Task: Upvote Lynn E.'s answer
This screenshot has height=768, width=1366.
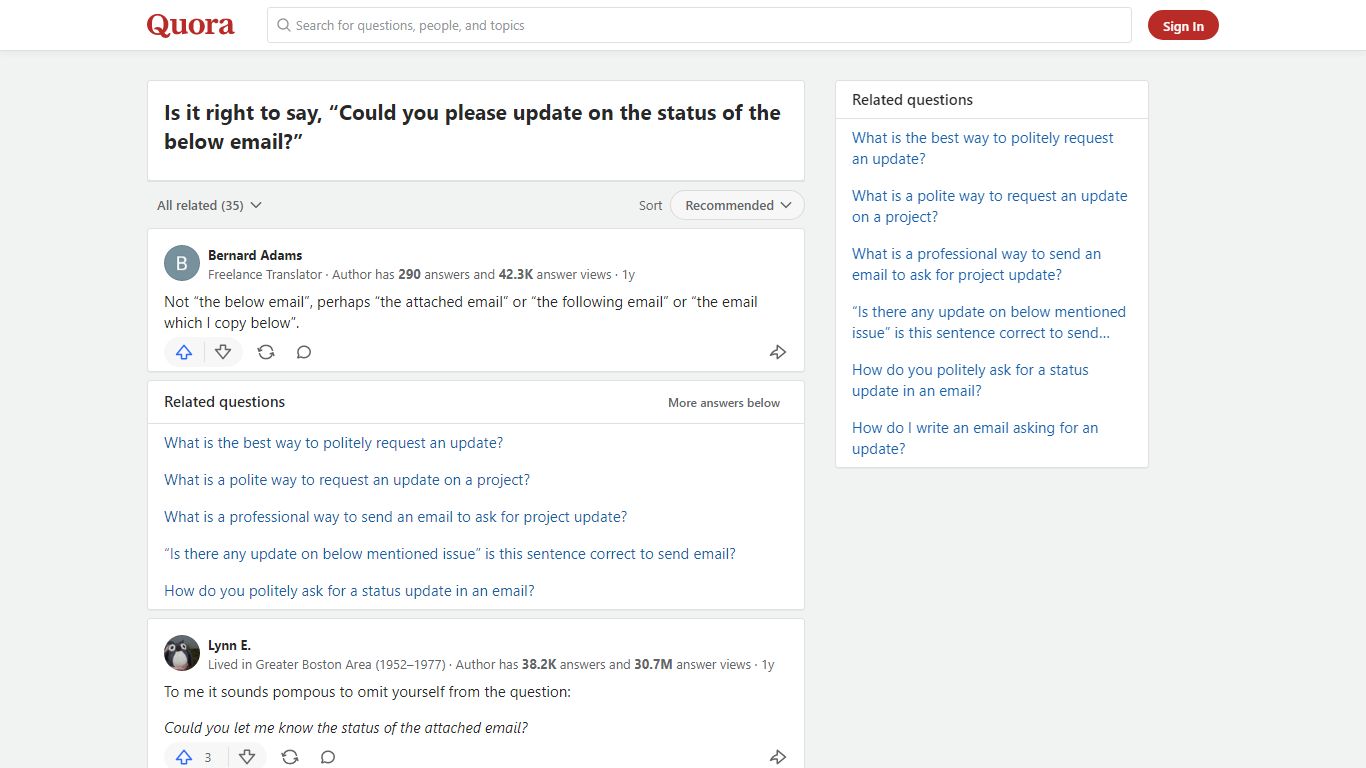Action: [x=184, y=757]
